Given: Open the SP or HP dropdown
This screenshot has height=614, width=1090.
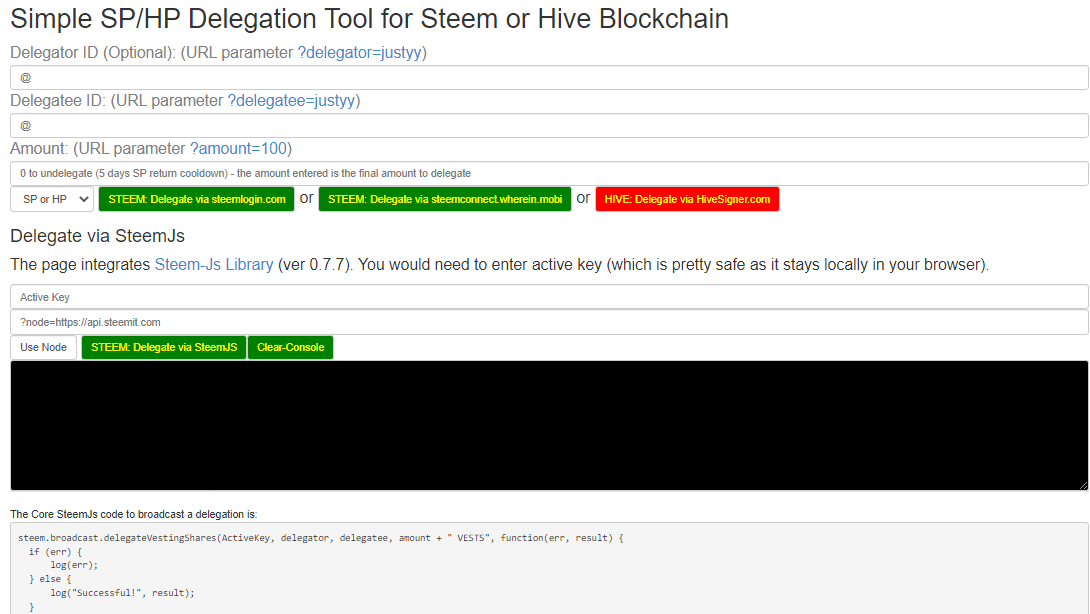Looking at the screenshot, I should point(52,199).
